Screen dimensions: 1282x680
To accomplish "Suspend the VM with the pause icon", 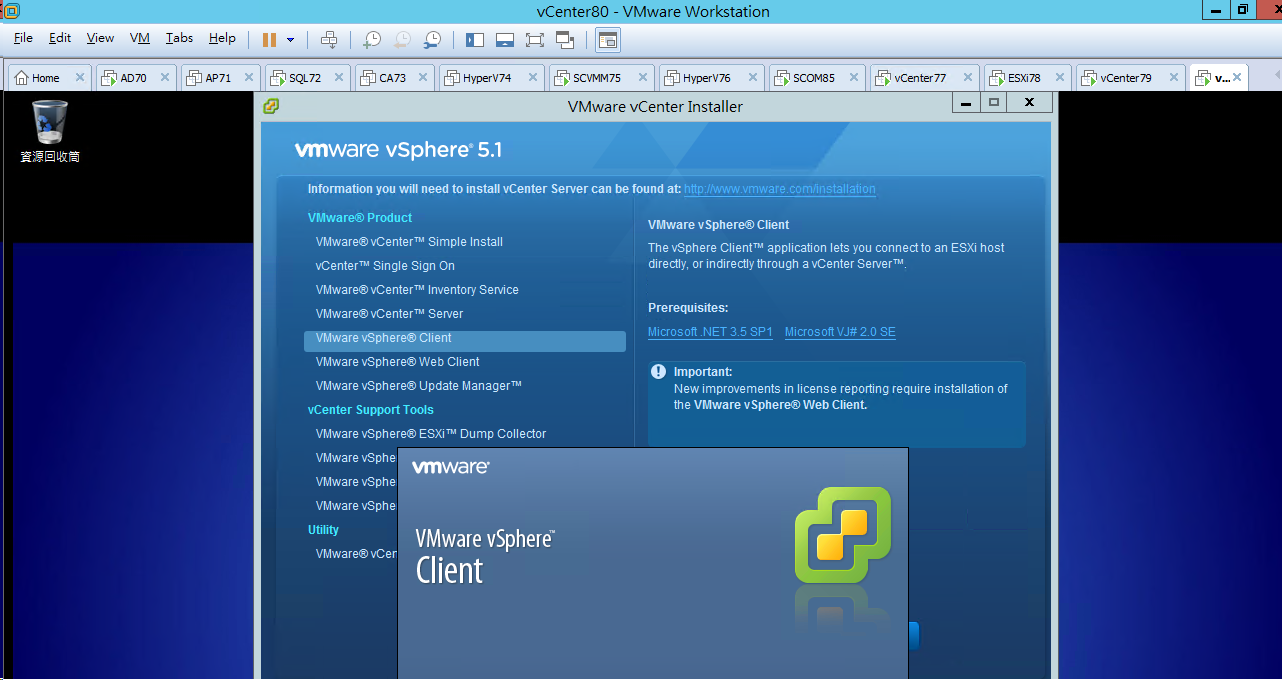I will (269, 39).
